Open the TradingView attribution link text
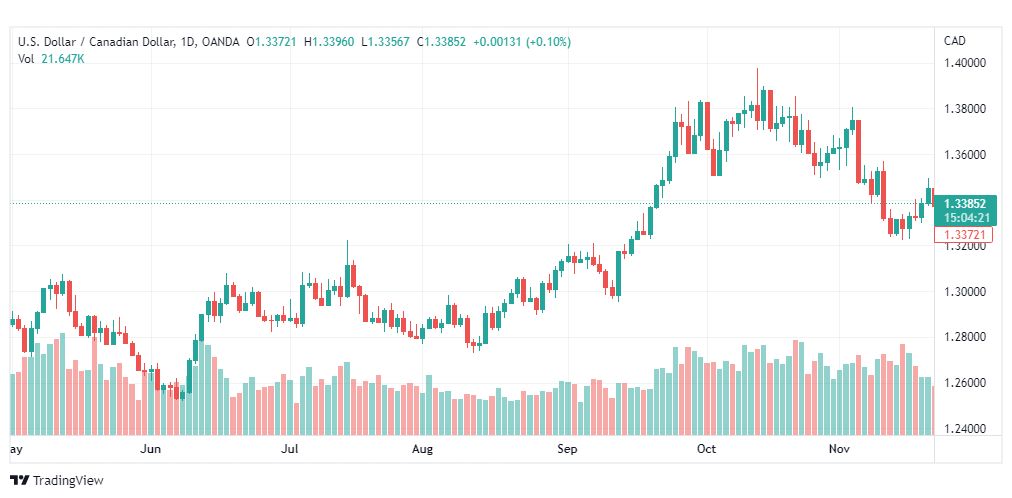Viewport: 1012px width, 498px height. pos(68,481)
